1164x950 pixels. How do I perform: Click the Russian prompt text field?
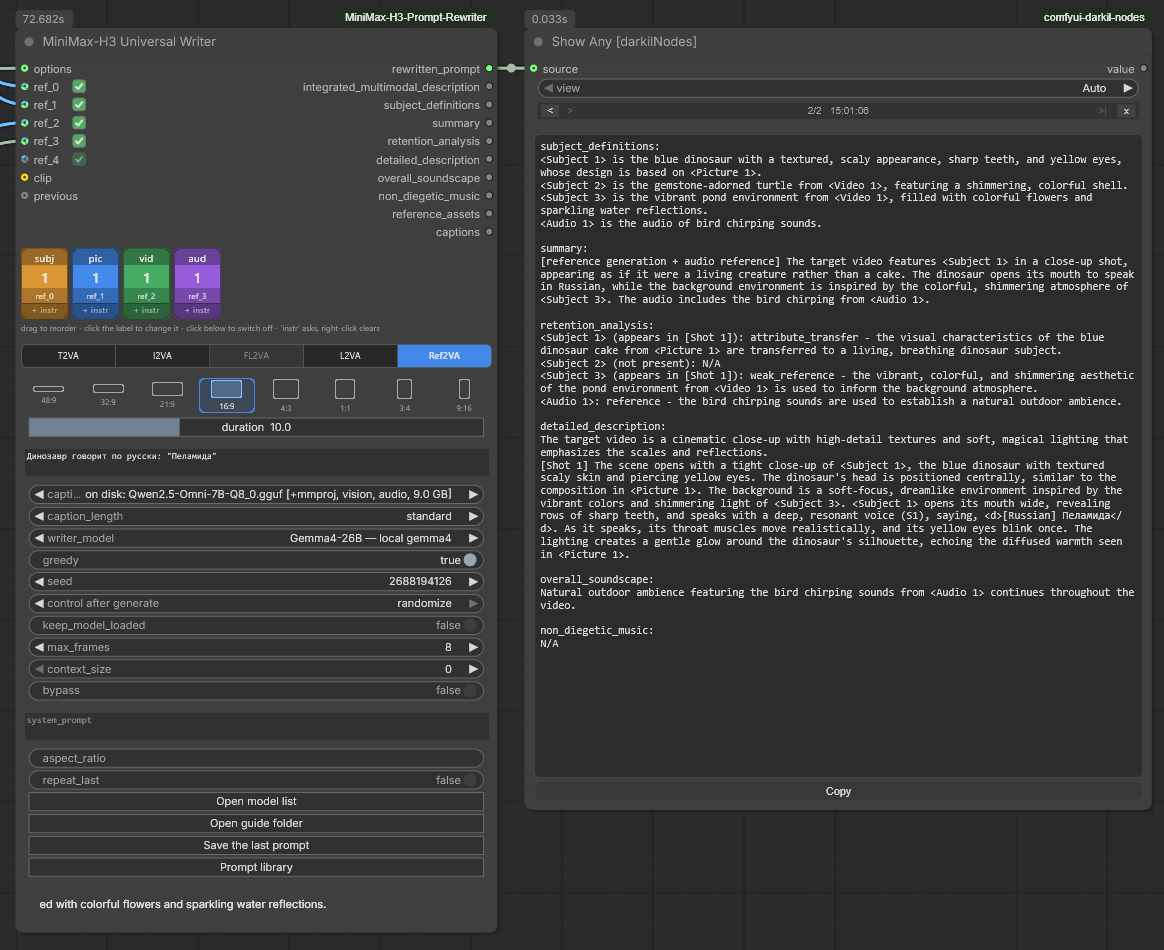[x=257, y=462]
